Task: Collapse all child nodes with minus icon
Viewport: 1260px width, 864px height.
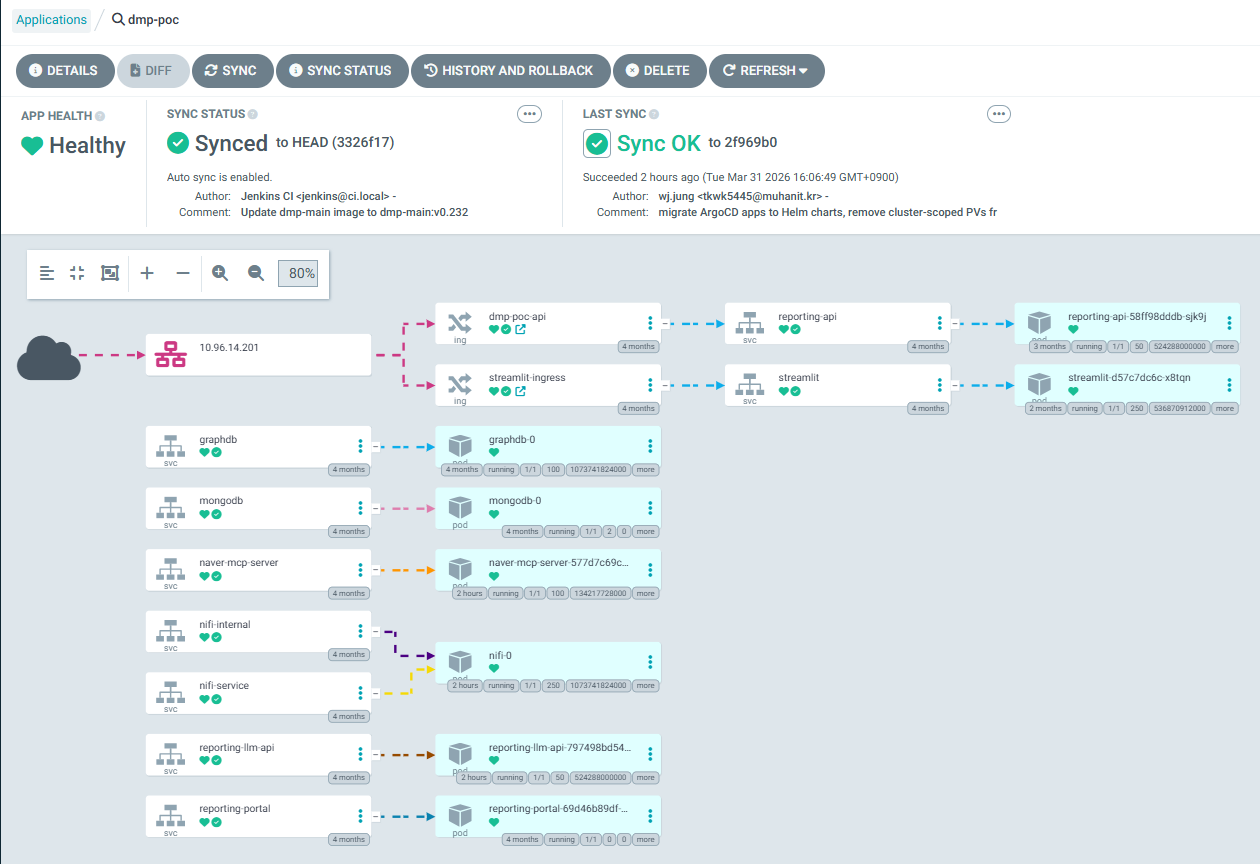Action: click(x=183, y=273)
